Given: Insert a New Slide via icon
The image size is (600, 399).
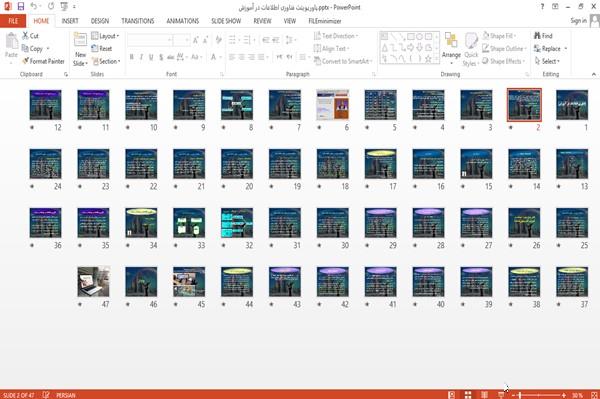Looking at the screenshot, I should coord(80,39).
